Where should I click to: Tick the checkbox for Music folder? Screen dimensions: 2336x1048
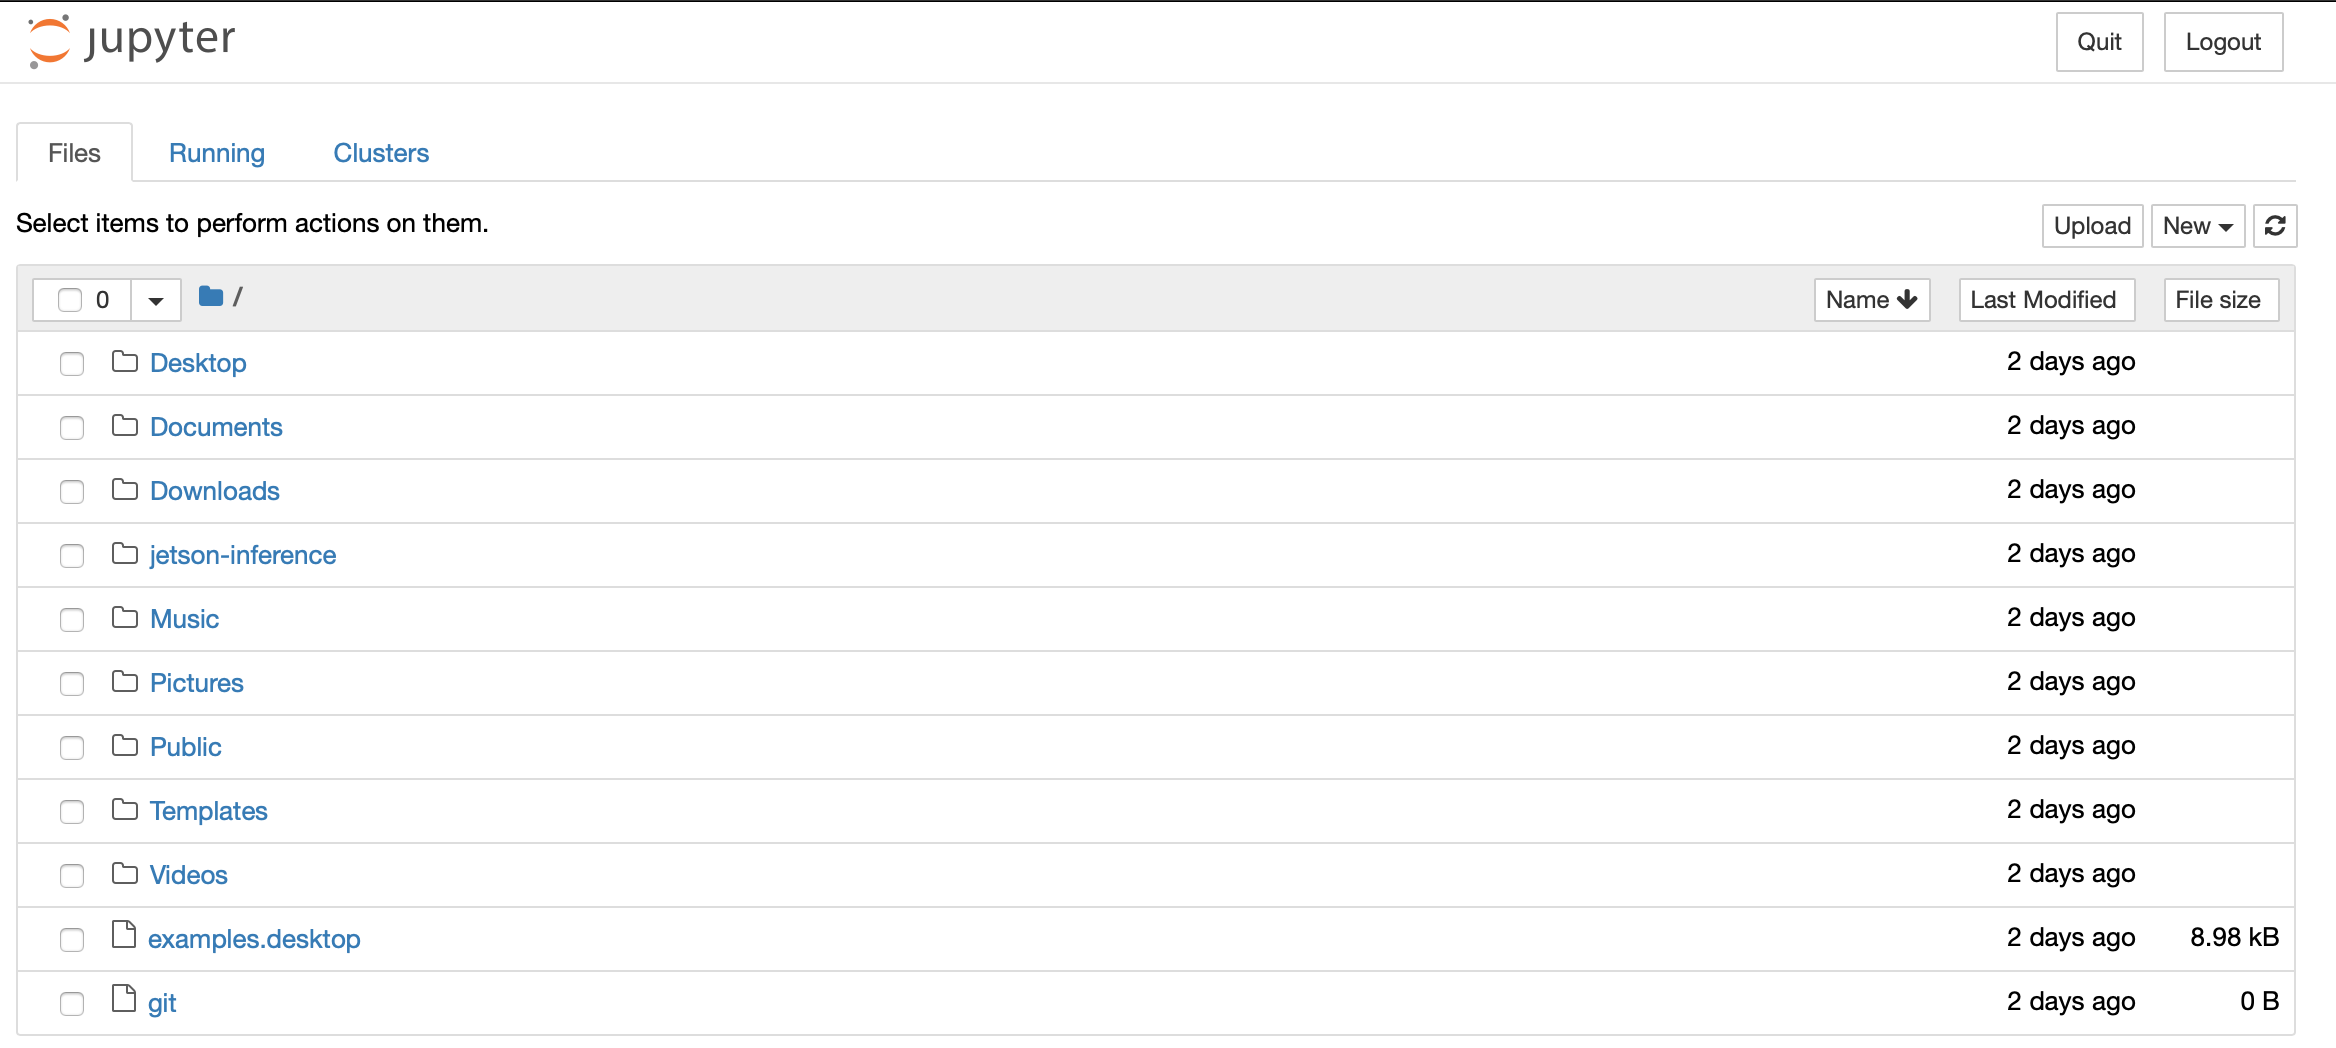pyautogui.click(x=72, y=620)
